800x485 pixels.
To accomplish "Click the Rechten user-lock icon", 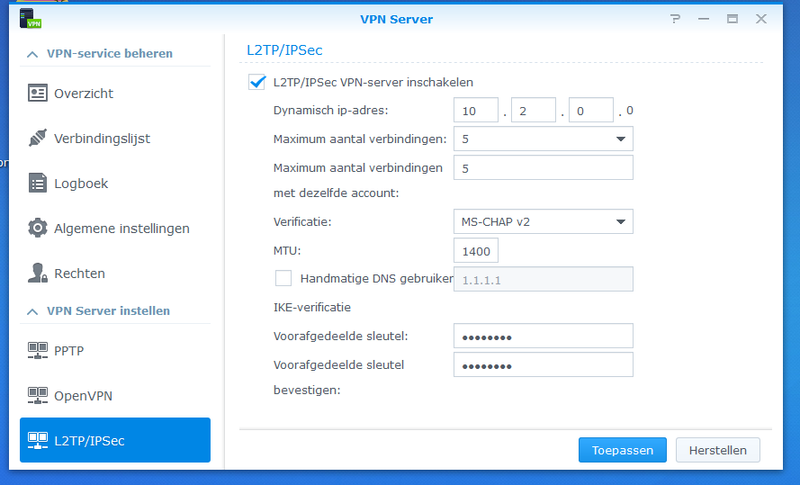I will (38, 273).
